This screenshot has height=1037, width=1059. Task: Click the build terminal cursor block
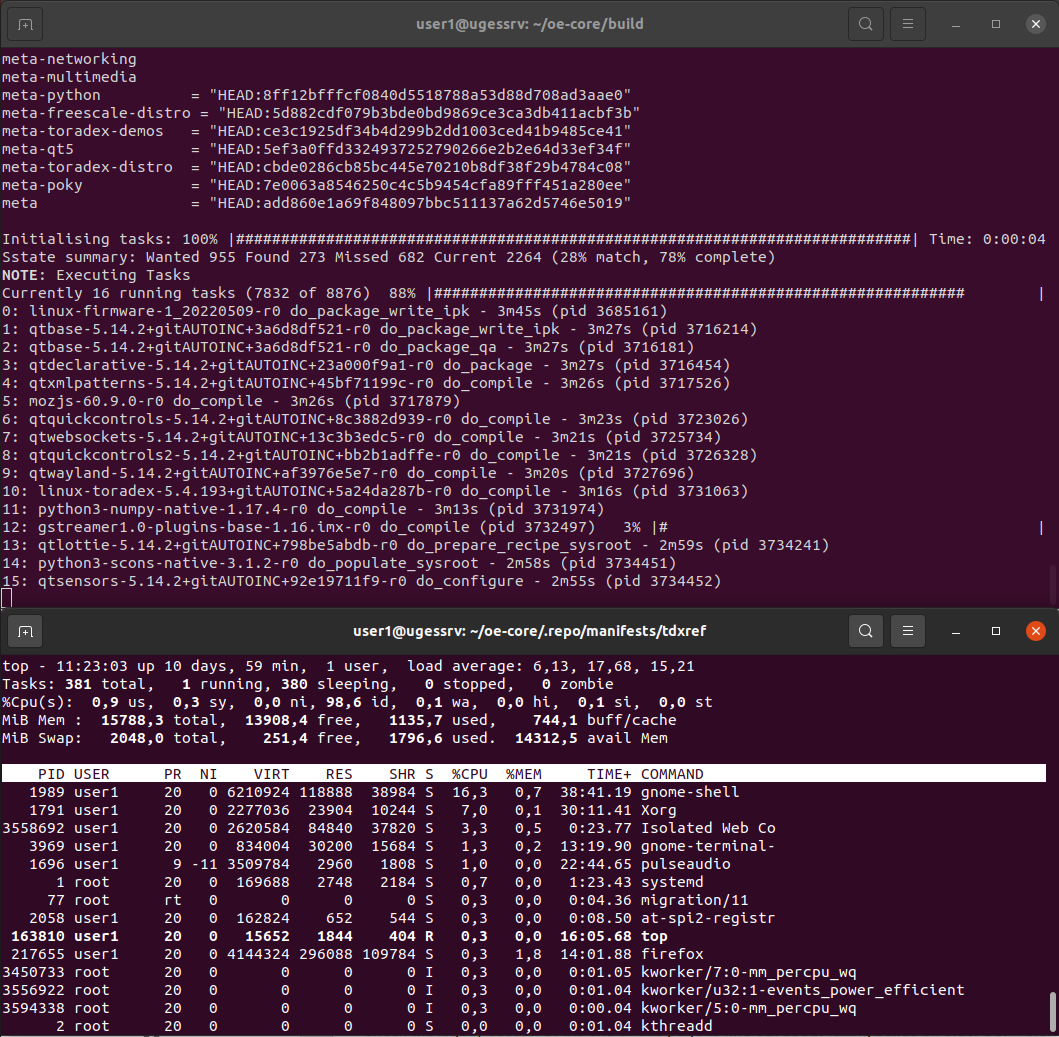tap(7, 598)
